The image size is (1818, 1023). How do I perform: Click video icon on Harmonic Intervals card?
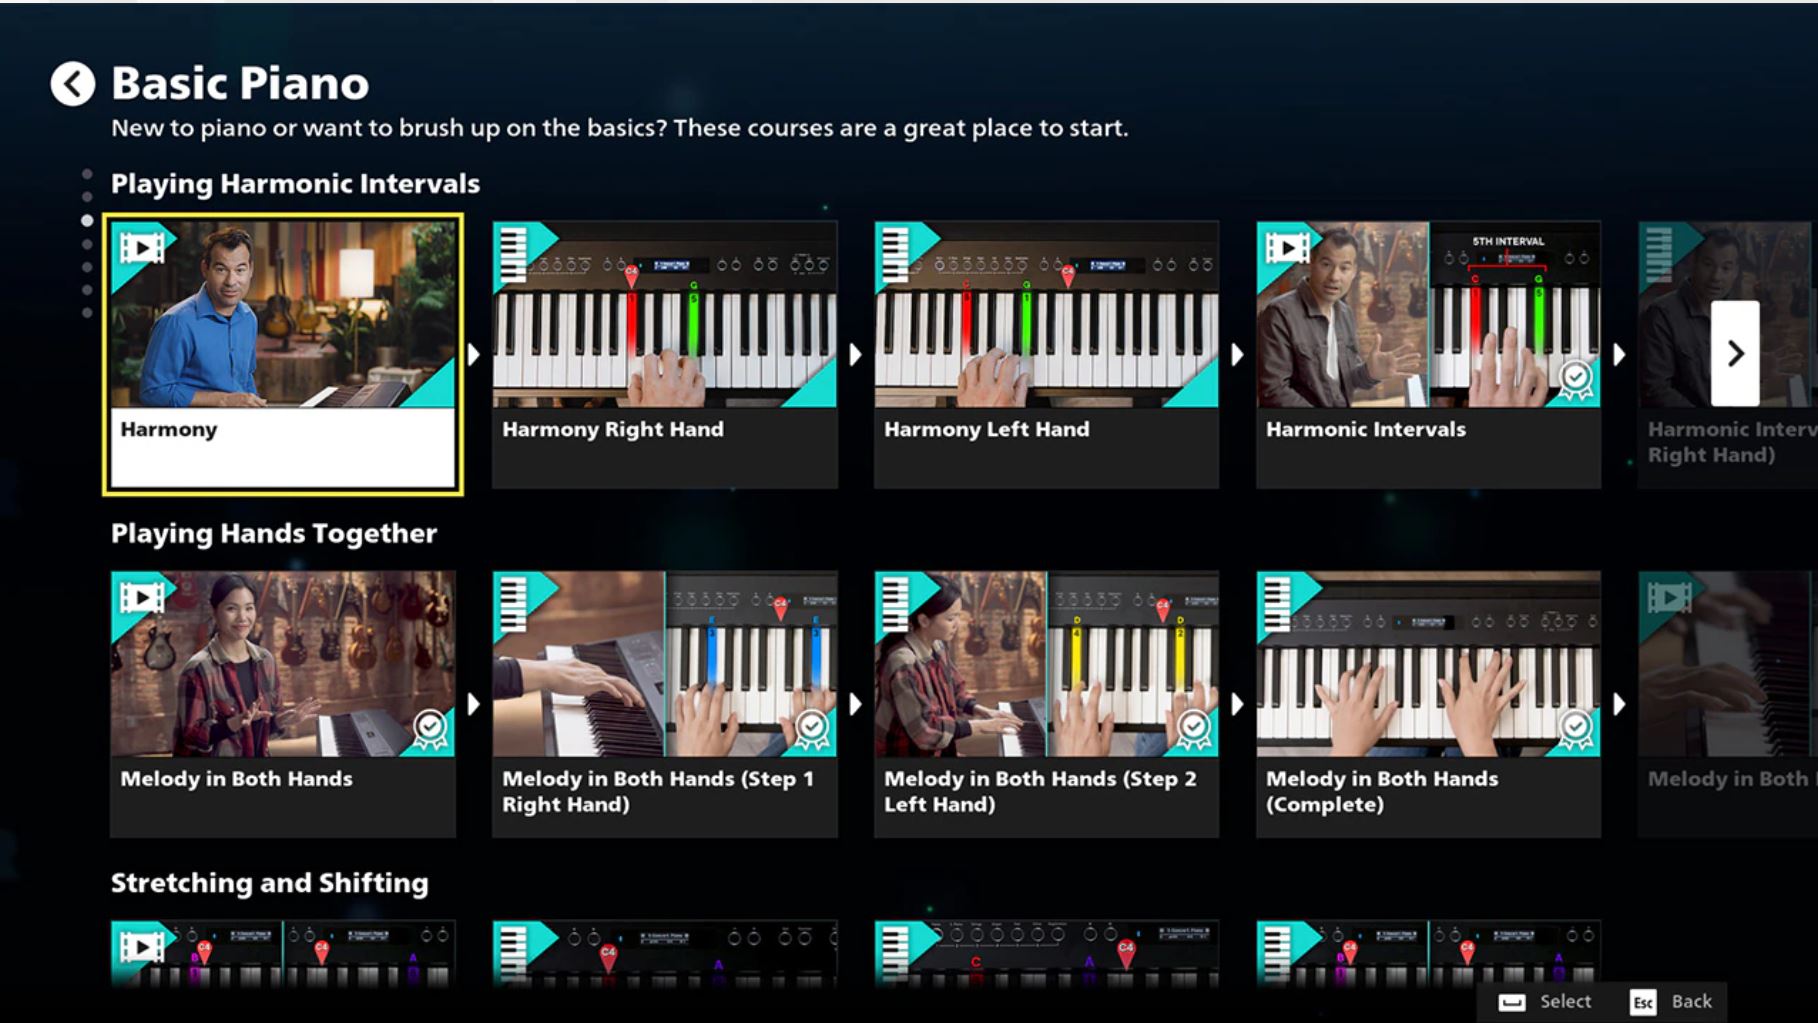click(x=1288, y=247)
